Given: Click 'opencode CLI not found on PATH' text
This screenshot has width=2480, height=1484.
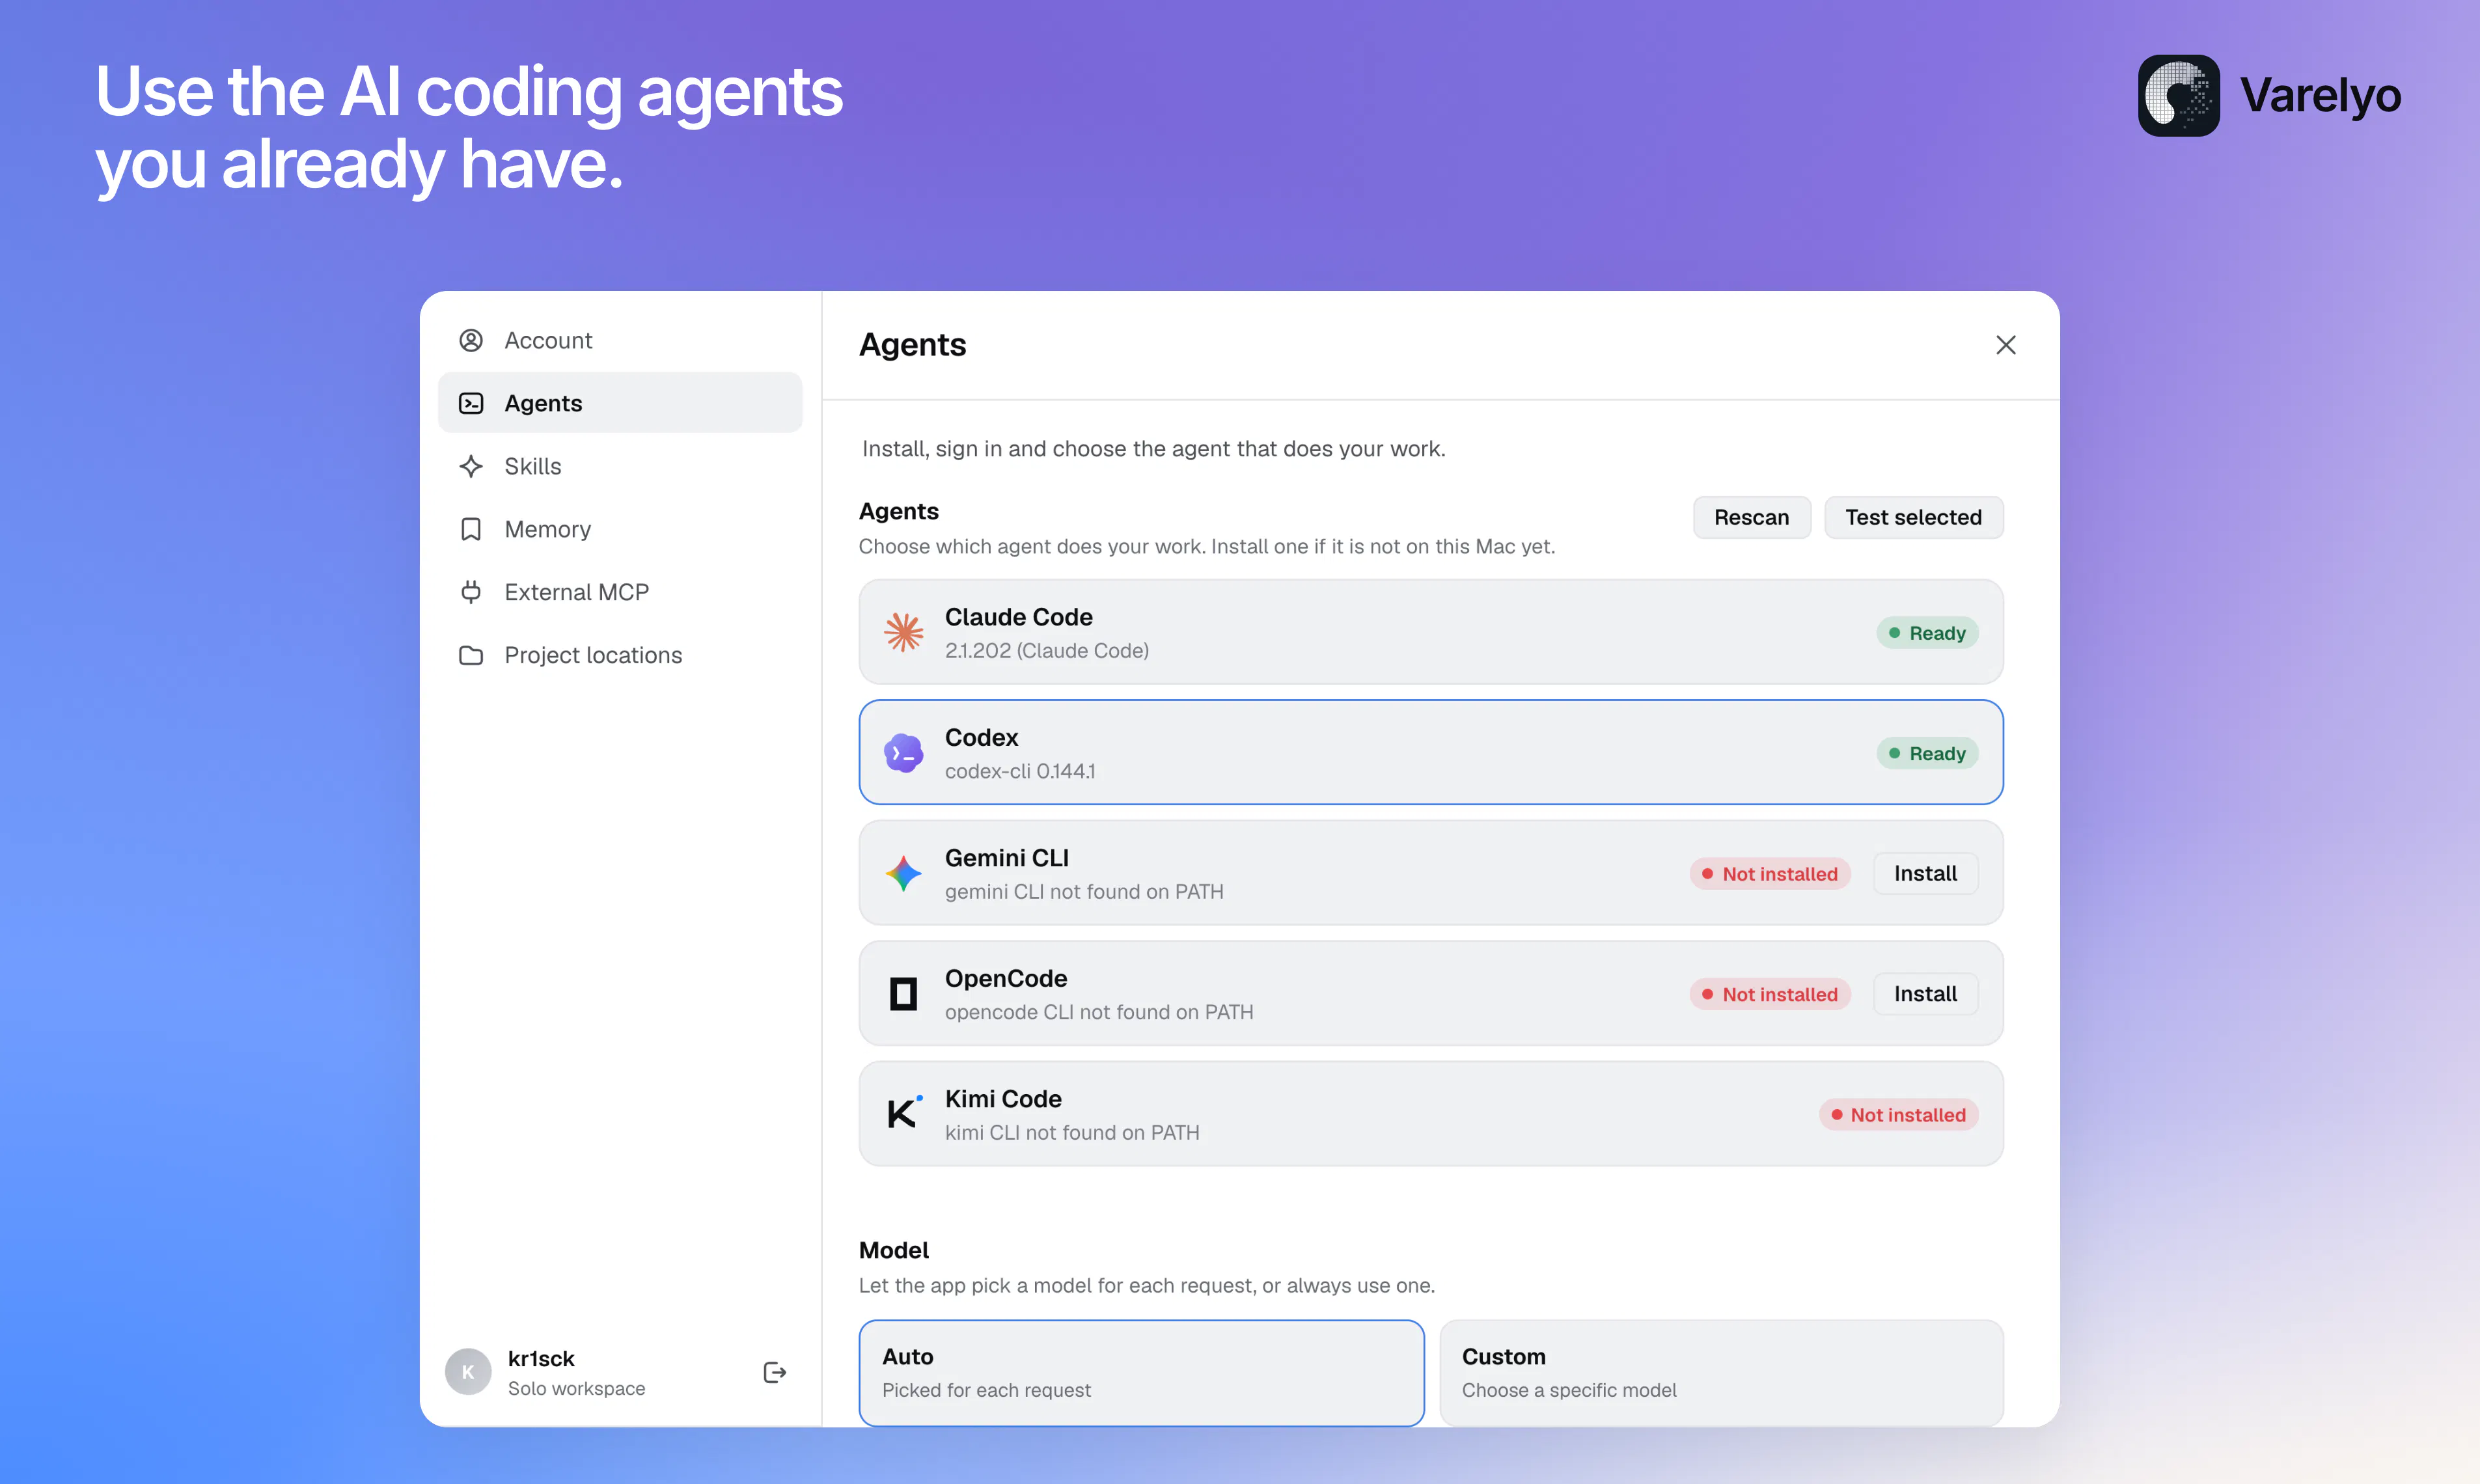Looking at the screenshot, I should [x=1099, y=1012].
